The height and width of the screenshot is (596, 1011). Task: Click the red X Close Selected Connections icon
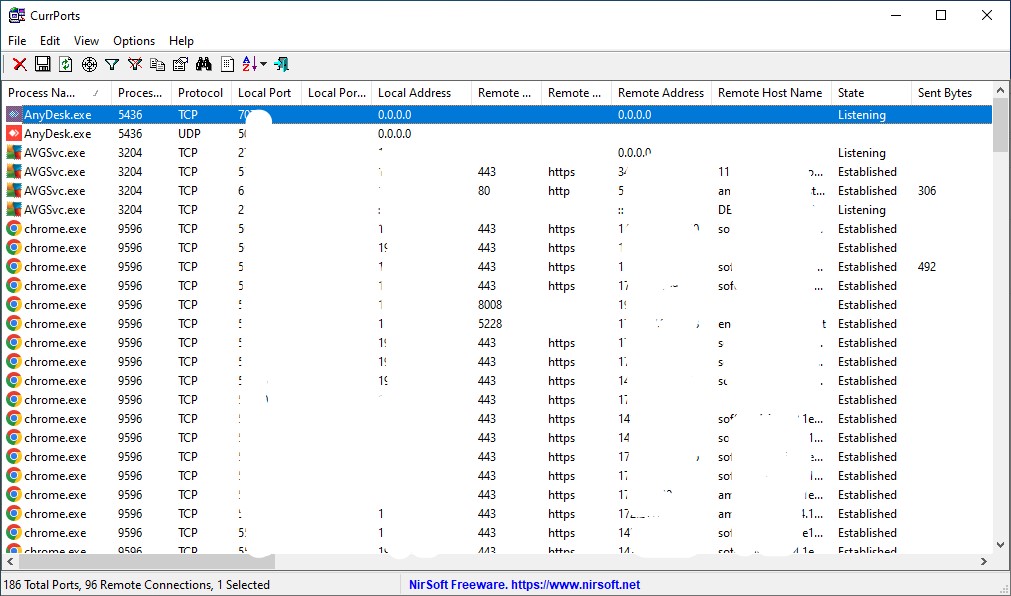[x=20, y=64]
